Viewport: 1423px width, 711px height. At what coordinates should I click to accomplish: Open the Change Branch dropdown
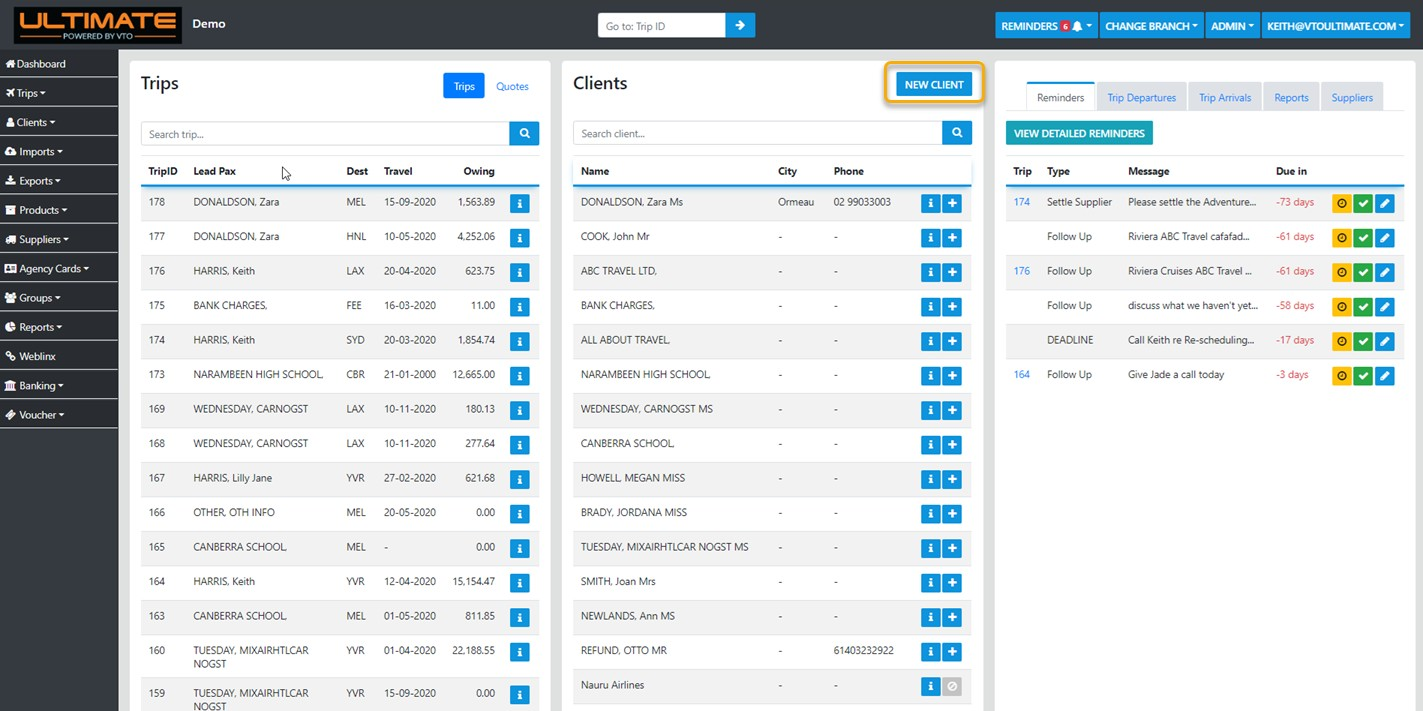click(x=1151, y=26)
